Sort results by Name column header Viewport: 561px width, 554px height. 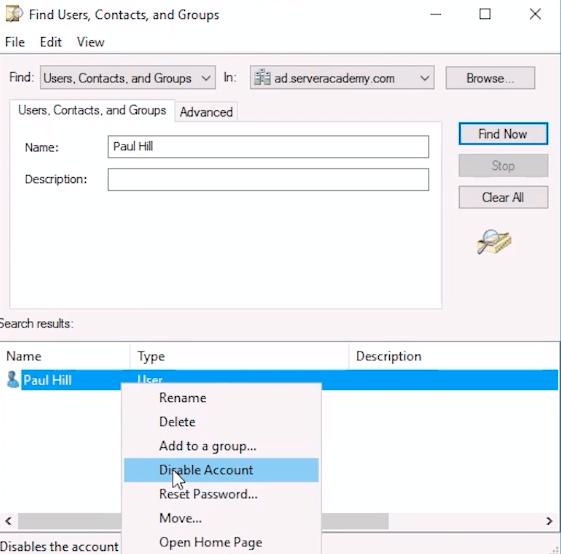click(65, 356)
